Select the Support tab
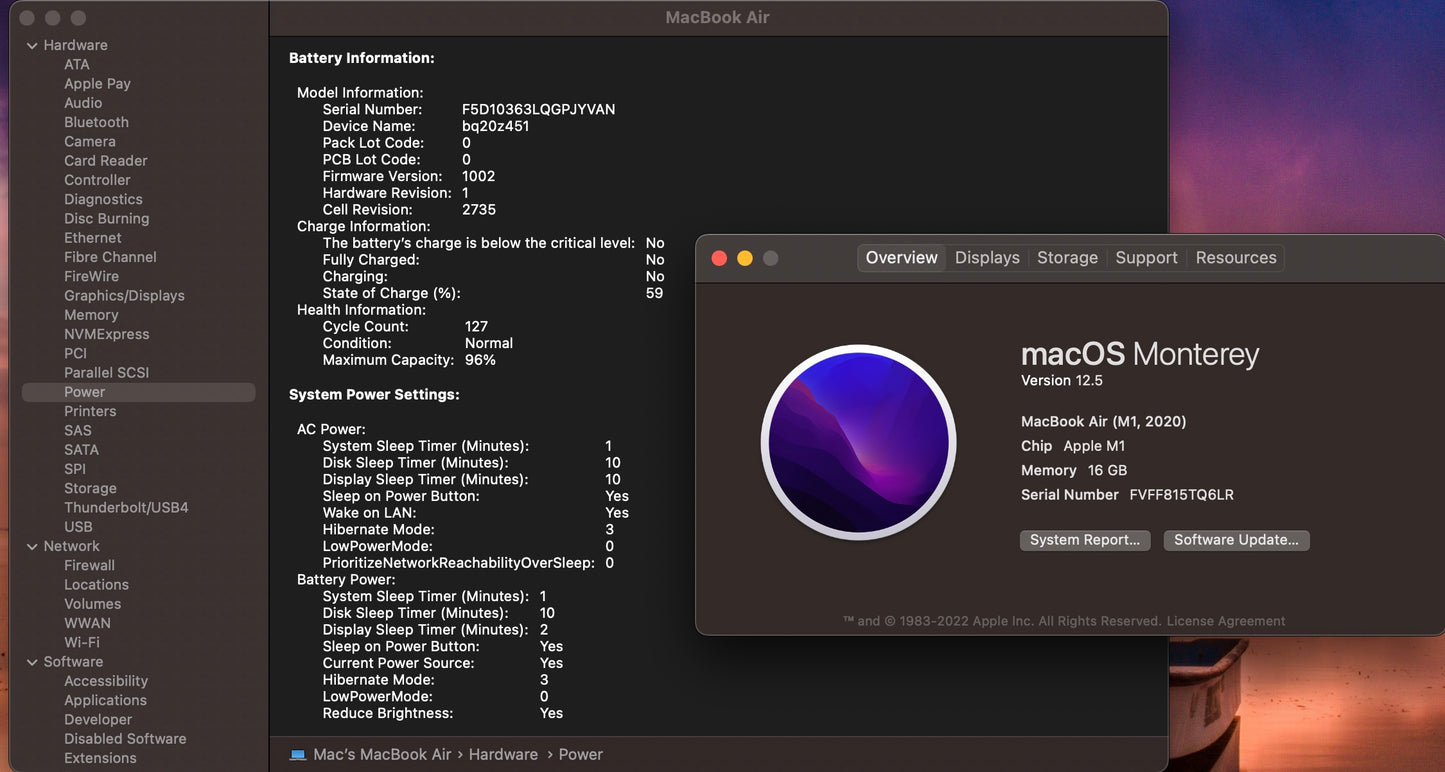This screenshot has height=772, width=1445. (1146, 258)
